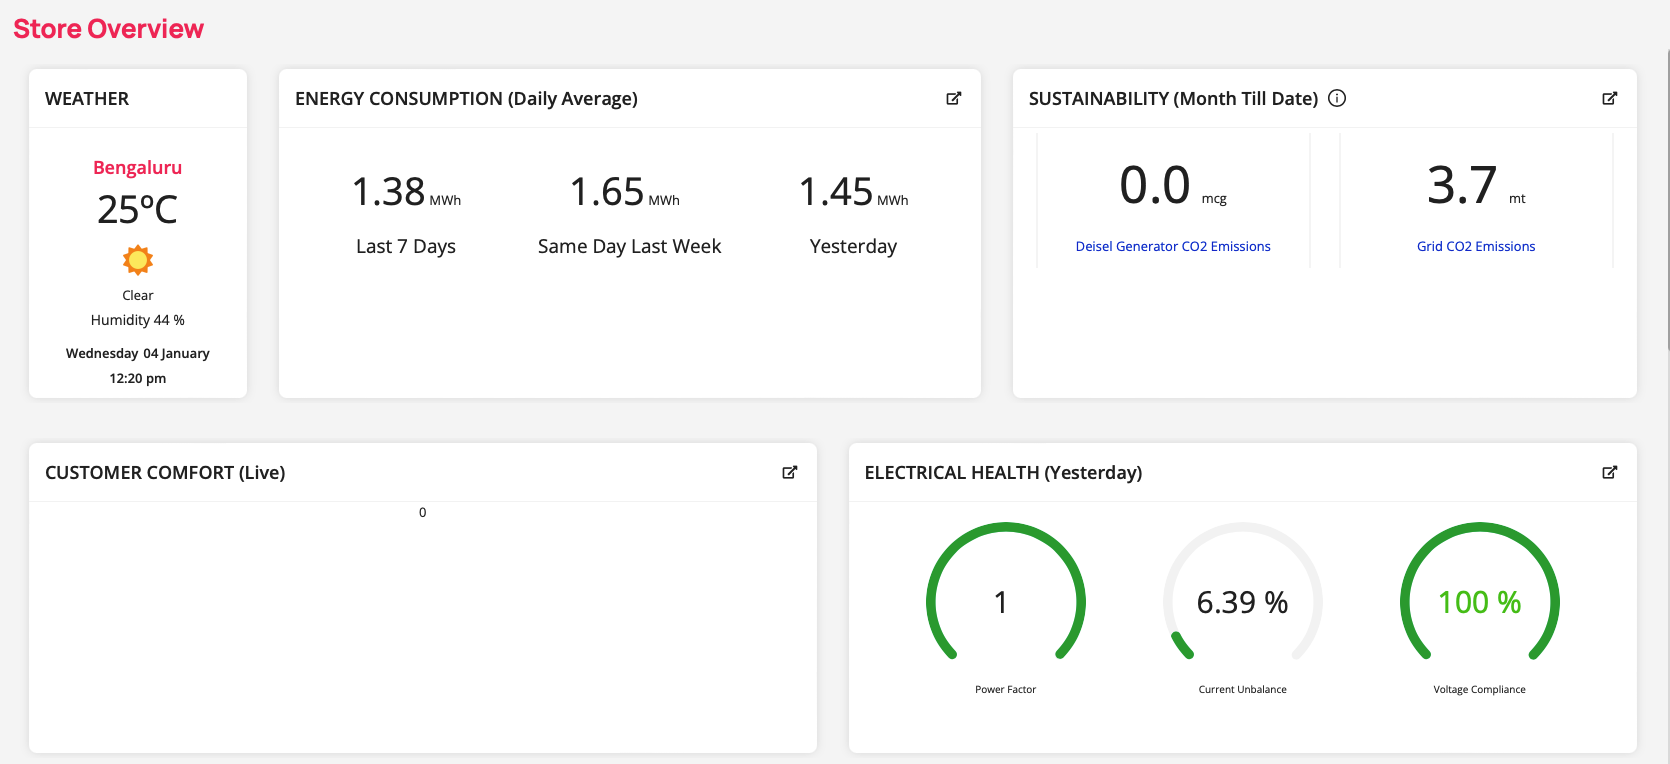Open Sustainability card external link icon
This screenshot has width=1670, height=764.
pos(1610,98)
